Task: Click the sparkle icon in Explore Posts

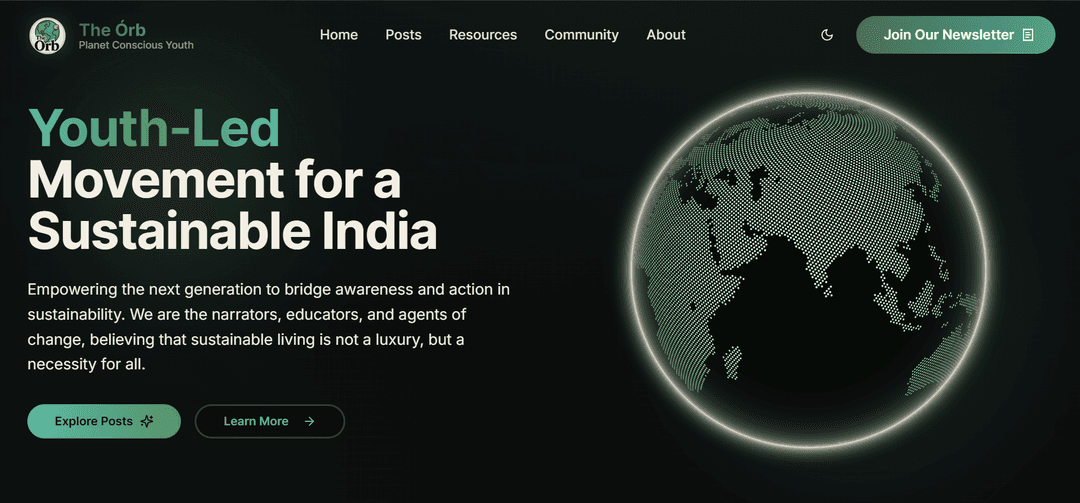Action: [147, 422]
